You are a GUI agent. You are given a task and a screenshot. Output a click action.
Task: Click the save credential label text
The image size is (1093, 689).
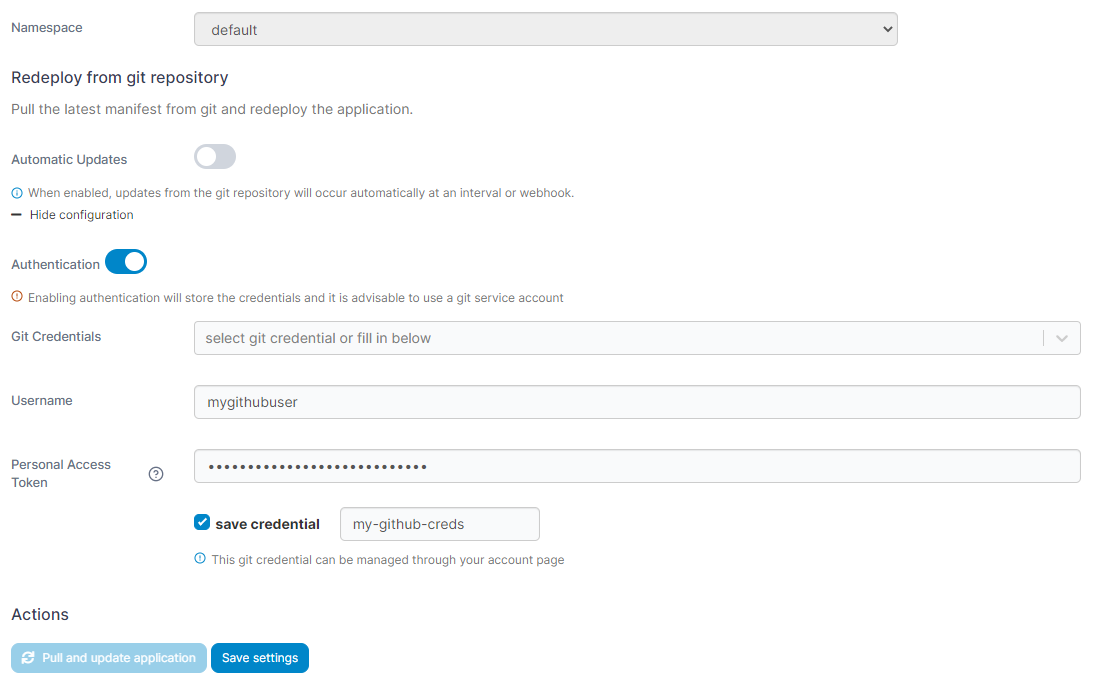[x=267, y=524]
